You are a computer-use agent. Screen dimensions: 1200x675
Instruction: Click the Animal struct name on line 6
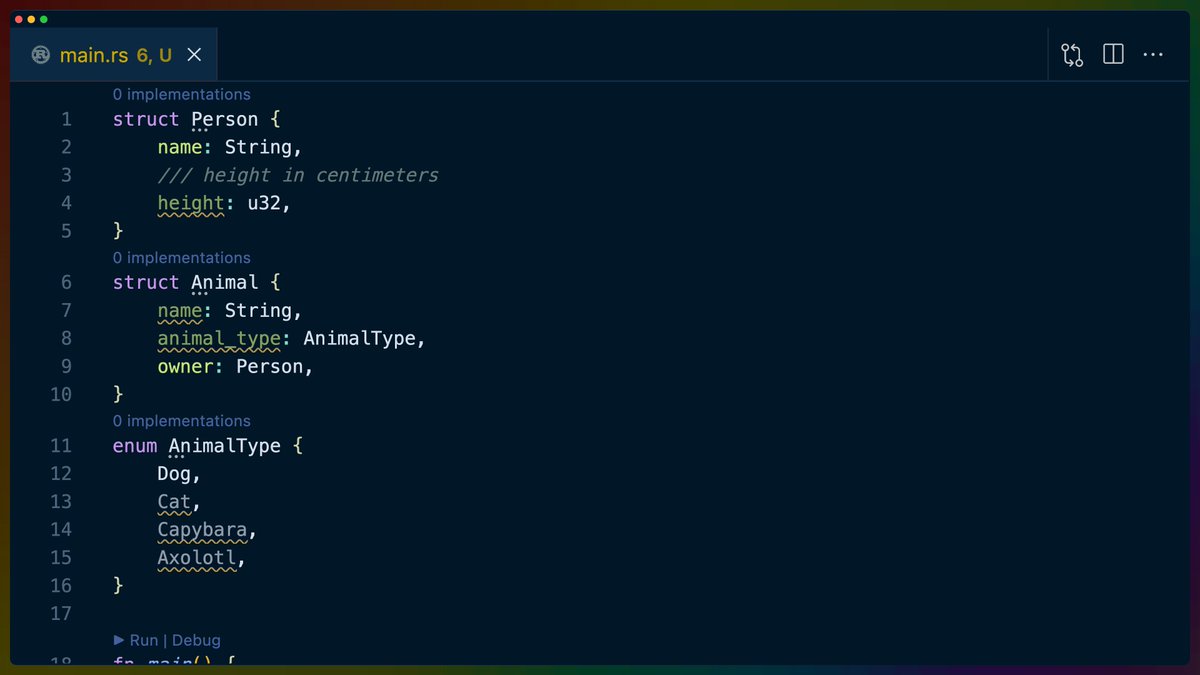(225, 283)
